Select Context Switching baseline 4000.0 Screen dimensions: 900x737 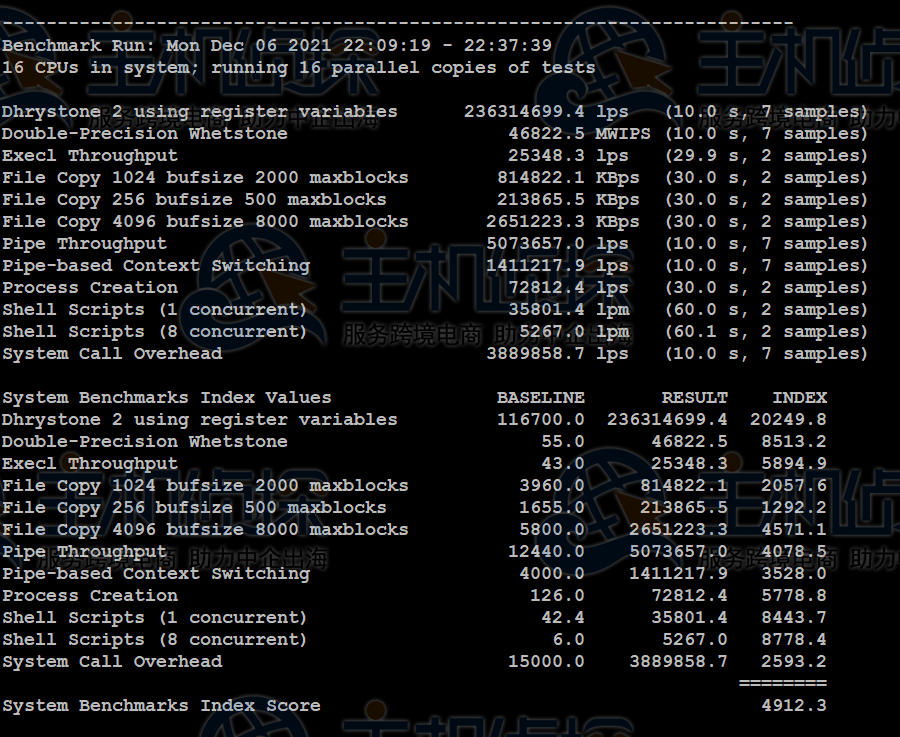pos(552,573)
